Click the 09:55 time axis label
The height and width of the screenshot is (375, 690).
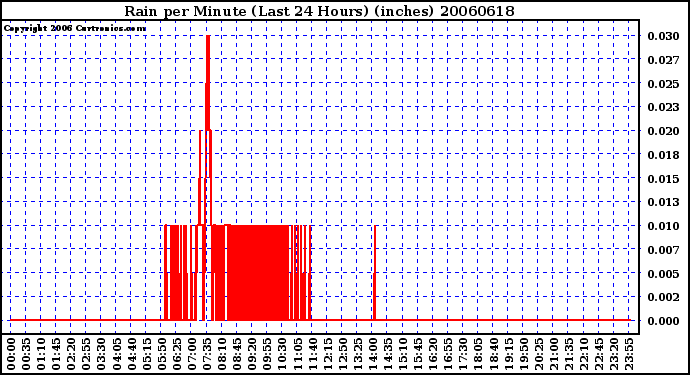coord(267,354)
